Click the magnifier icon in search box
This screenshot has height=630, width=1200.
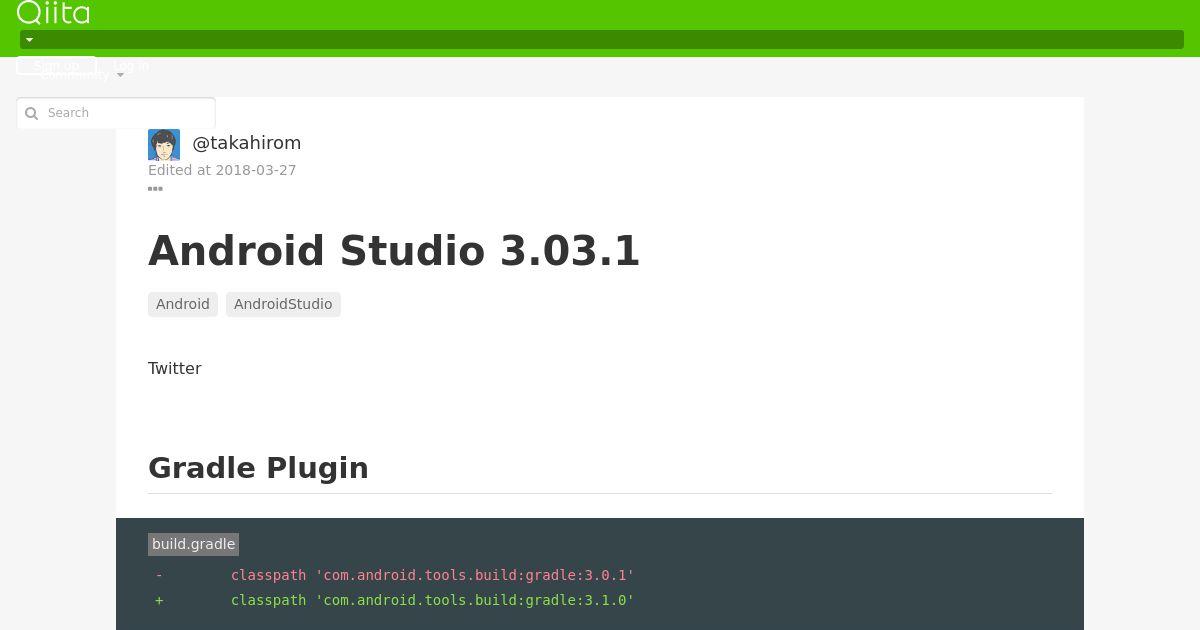tap(31, 113)
